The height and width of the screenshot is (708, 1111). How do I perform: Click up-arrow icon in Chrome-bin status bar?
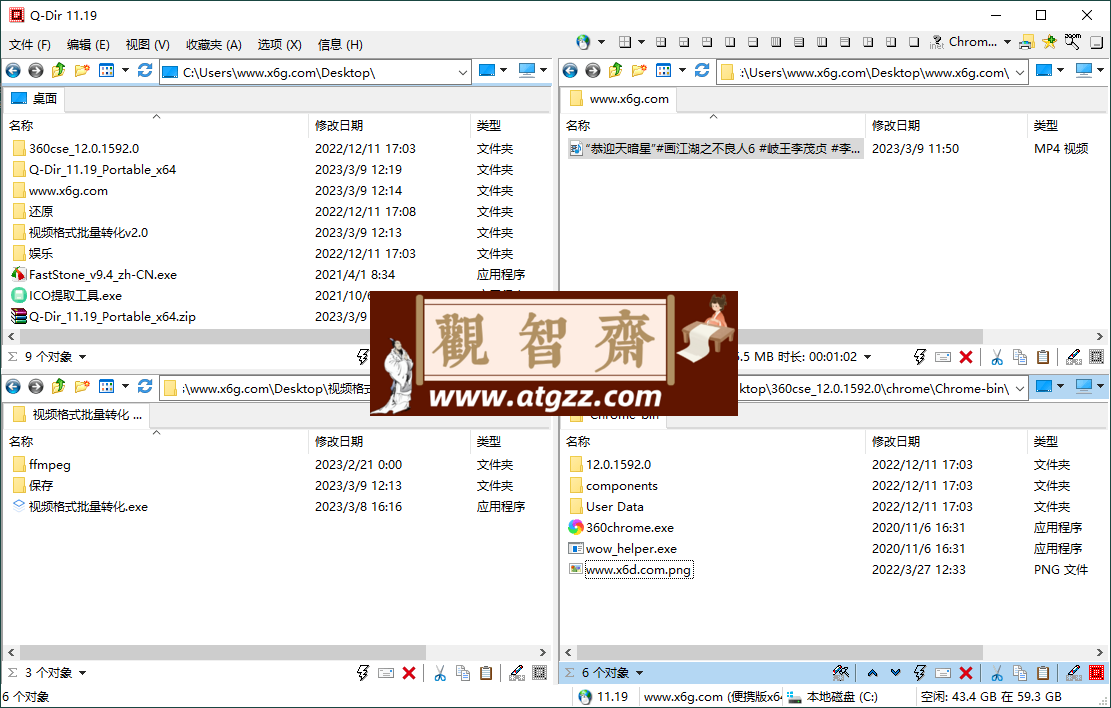pos(872,673)
